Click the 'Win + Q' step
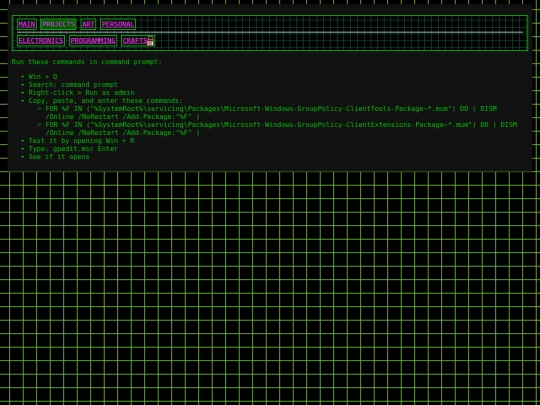540x405 pixels. 43,76
